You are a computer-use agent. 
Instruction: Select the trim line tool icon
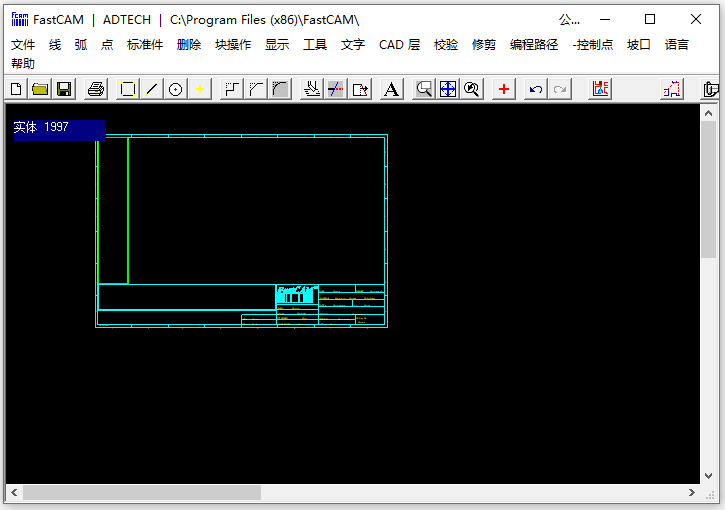[x=336, y=89]
